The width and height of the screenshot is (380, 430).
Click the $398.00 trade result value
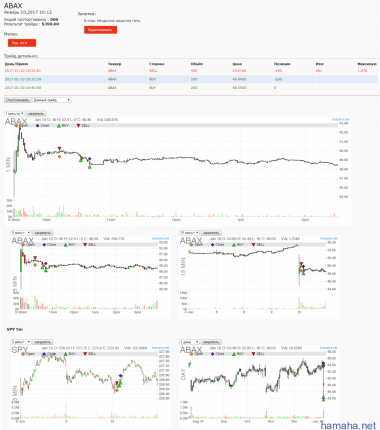pos(50,24)
